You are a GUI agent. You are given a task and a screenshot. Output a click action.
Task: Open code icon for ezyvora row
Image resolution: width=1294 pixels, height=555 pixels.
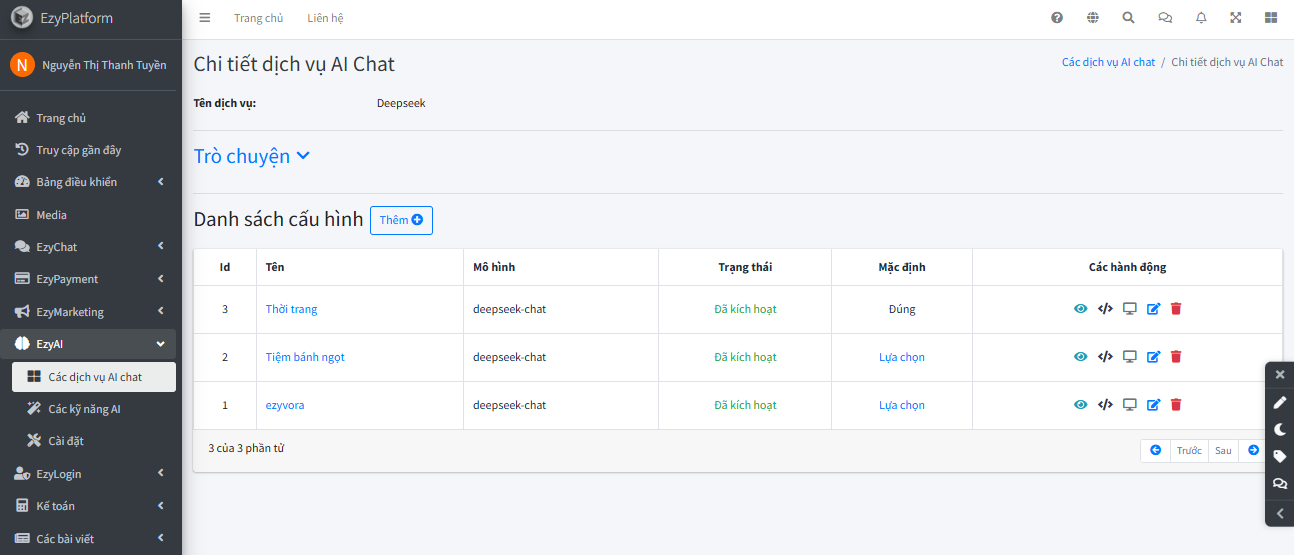point(1105,405)
